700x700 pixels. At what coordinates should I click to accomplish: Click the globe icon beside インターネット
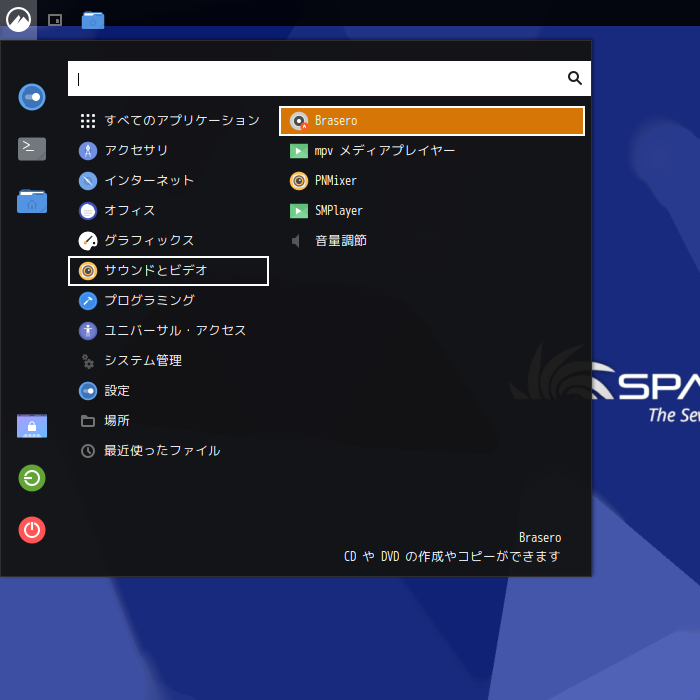[x=88, y=181]
